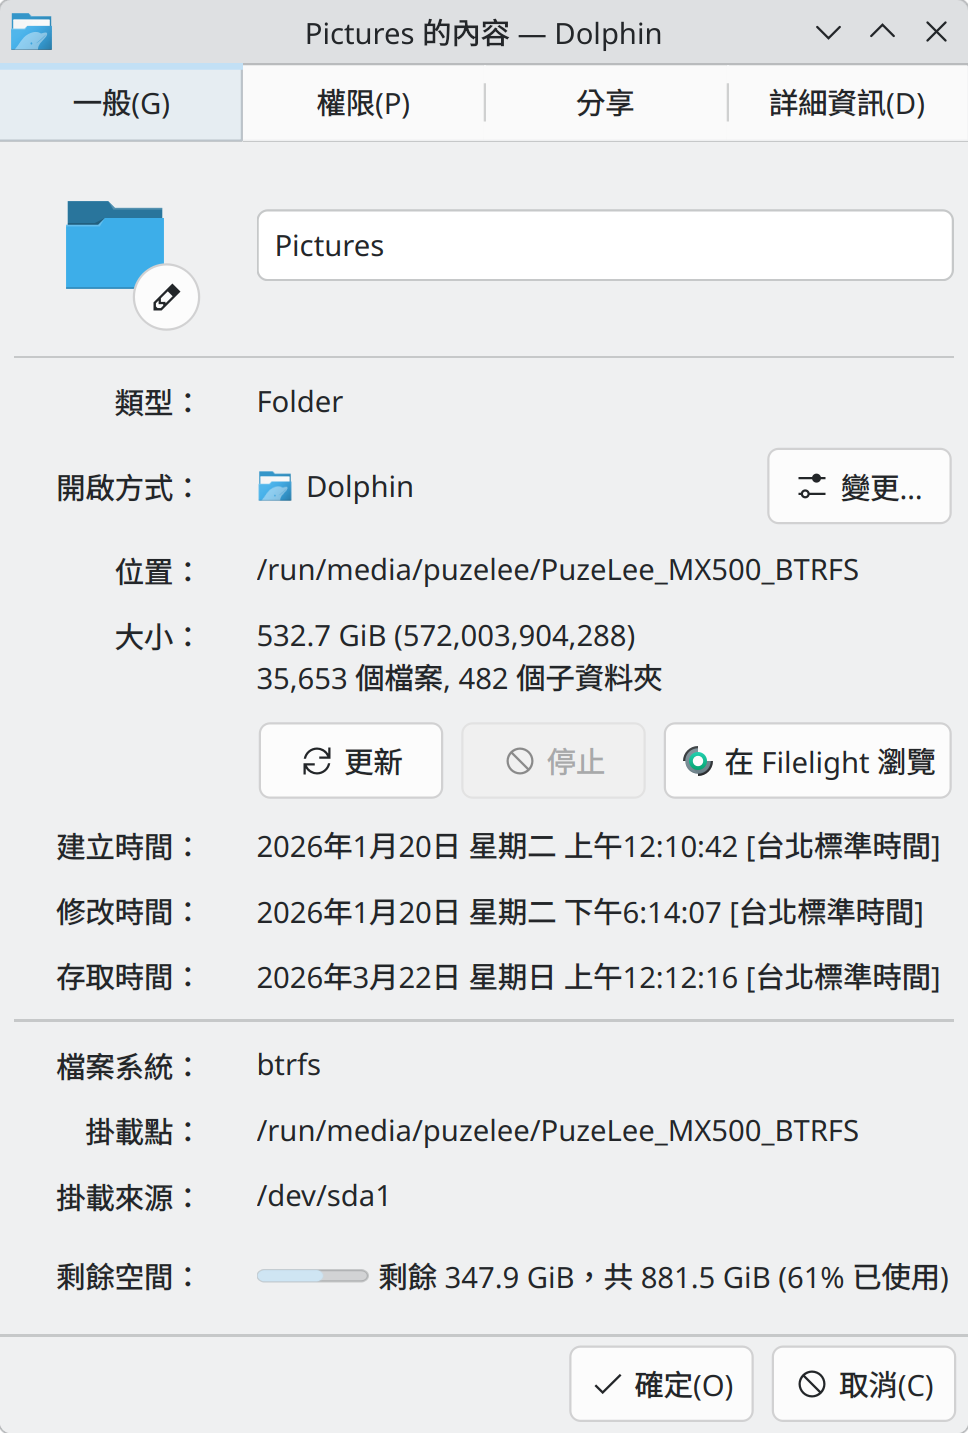Minimize the window using title bar down arrow

coord(828,33)
